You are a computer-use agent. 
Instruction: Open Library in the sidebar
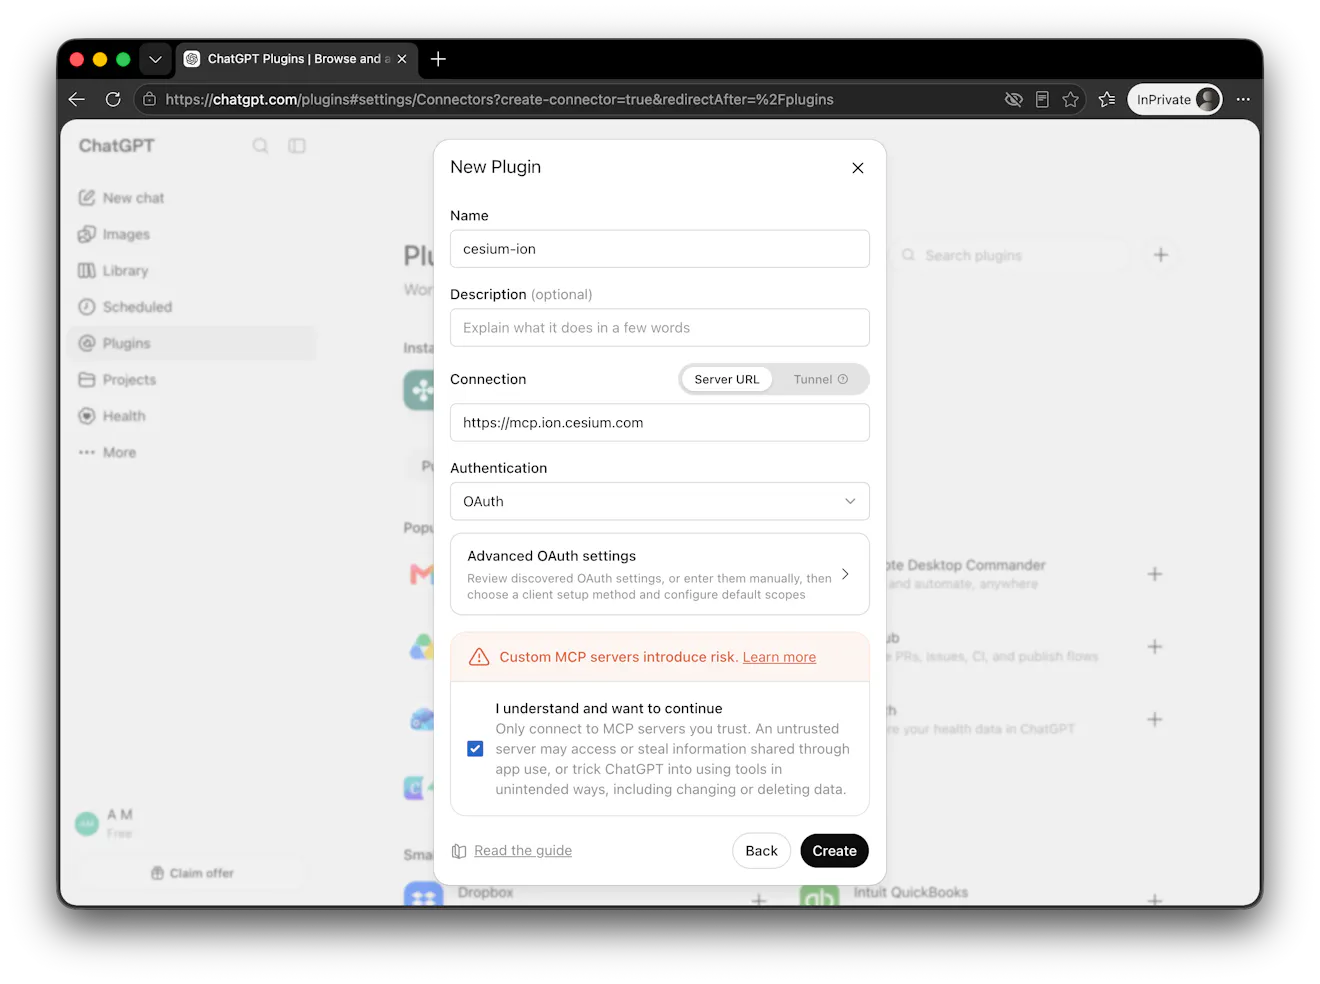click(192, 271)
